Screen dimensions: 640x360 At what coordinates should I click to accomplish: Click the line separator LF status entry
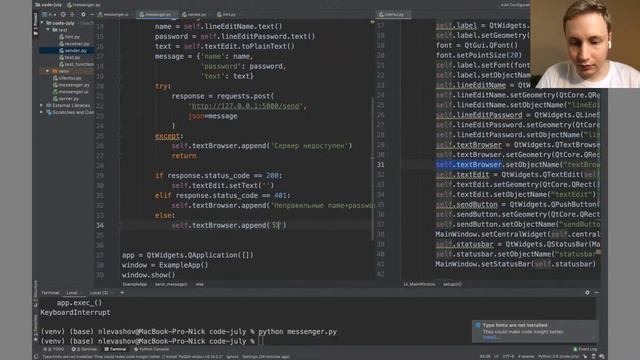coord(496,357)
